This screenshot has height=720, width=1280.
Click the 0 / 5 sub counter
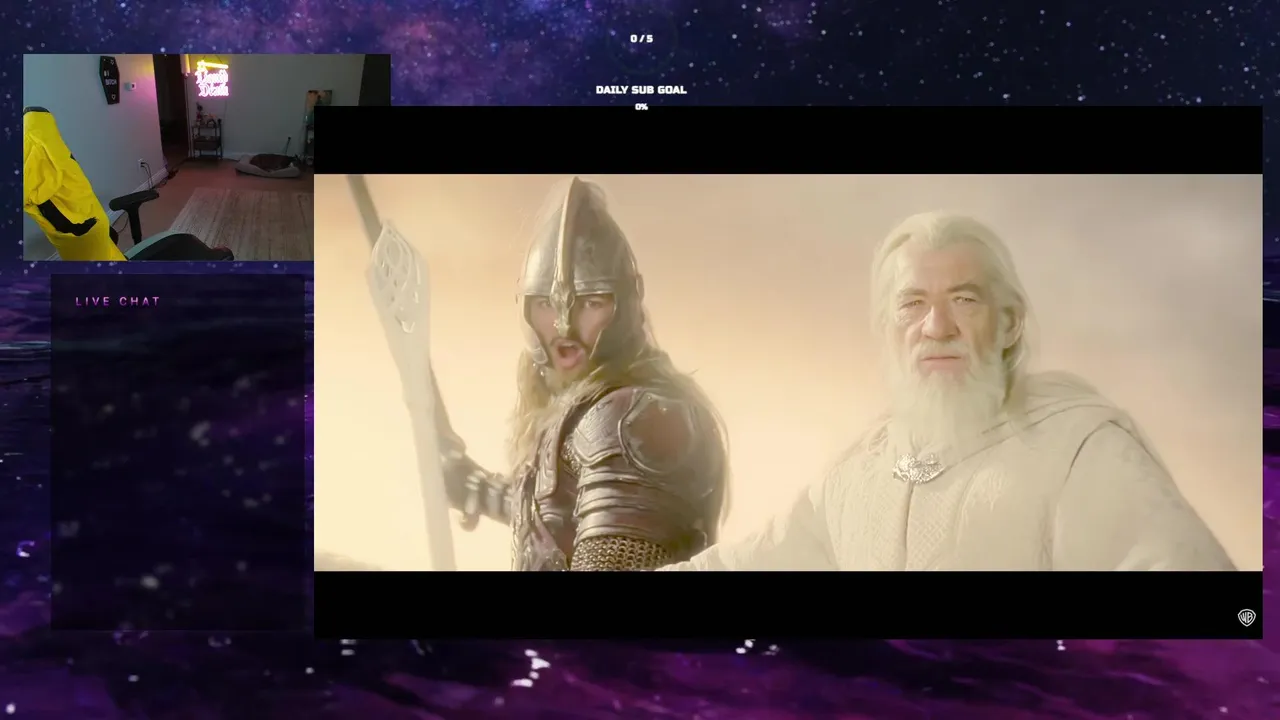tap(641, 39)
